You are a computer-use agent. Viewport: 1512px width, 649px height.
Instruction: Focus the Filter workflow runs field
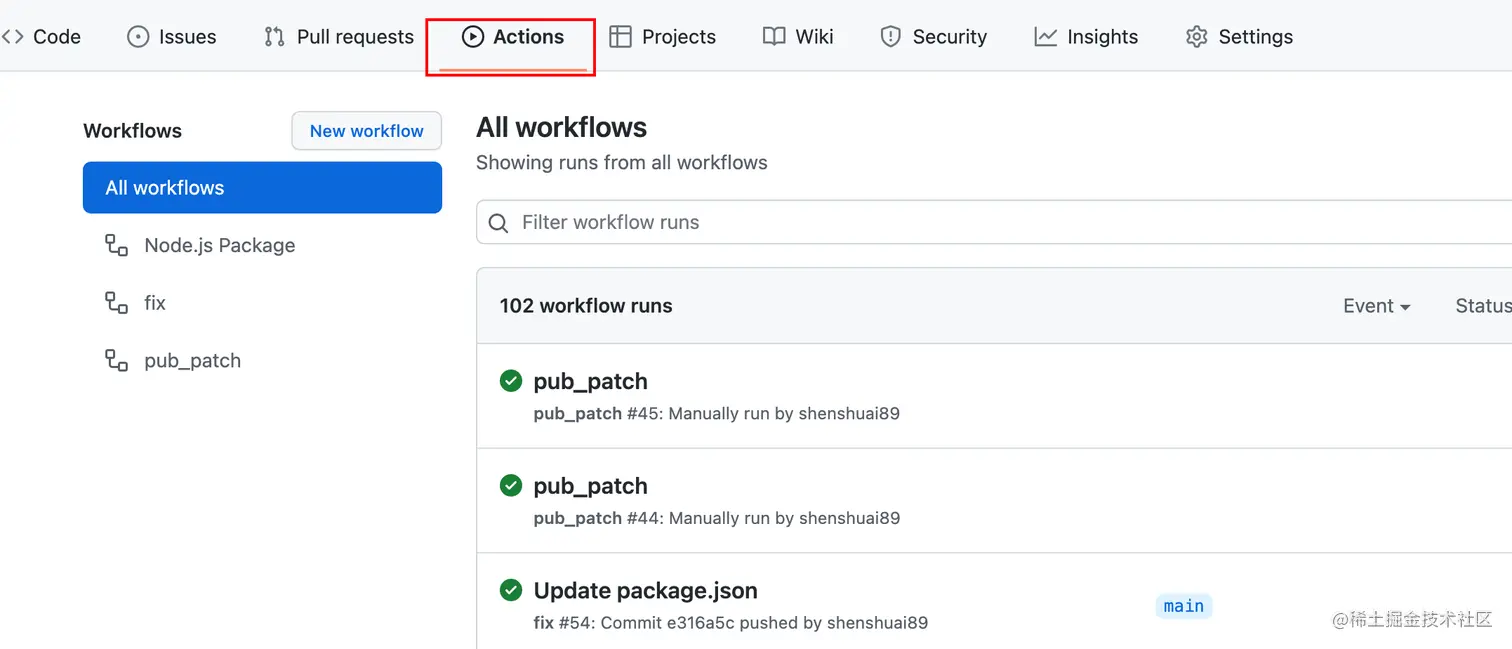[x=994, y=222]
